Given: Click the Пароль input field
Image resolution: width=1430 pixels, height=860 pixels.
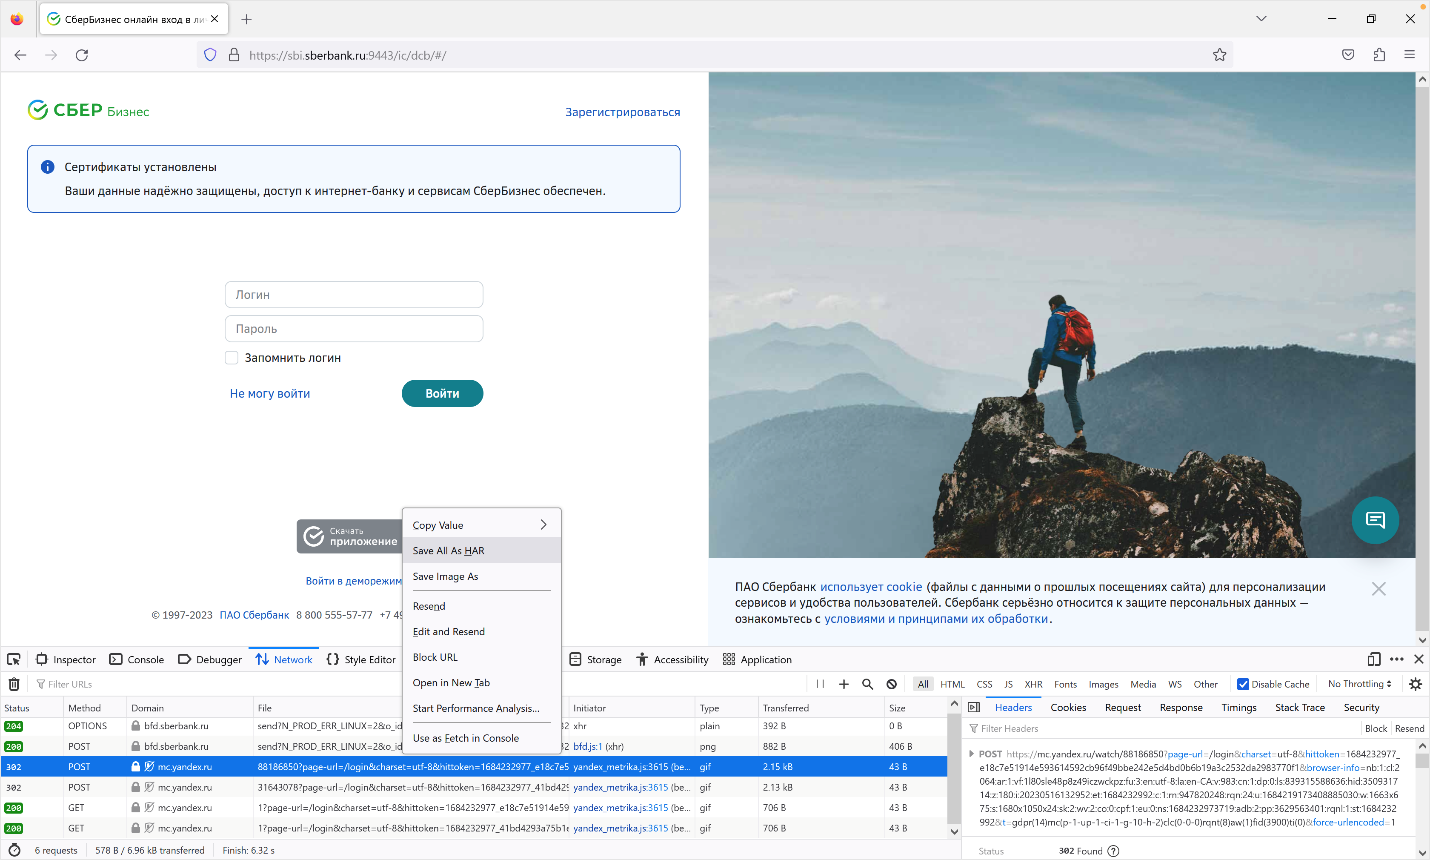Looking at the screenshot, I should point(354,329).
